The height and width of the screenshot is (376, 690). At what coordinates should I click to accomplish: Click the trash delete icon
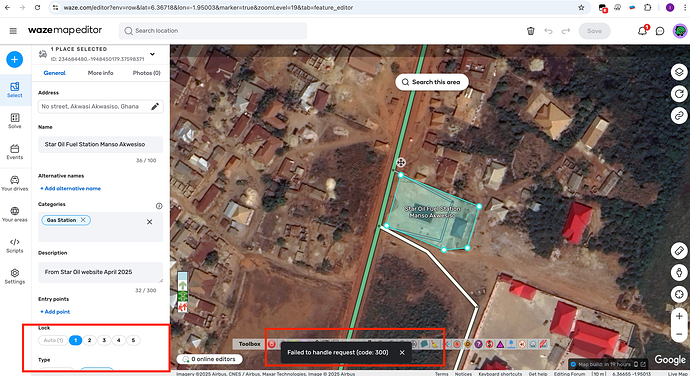(x=531, y=31)
